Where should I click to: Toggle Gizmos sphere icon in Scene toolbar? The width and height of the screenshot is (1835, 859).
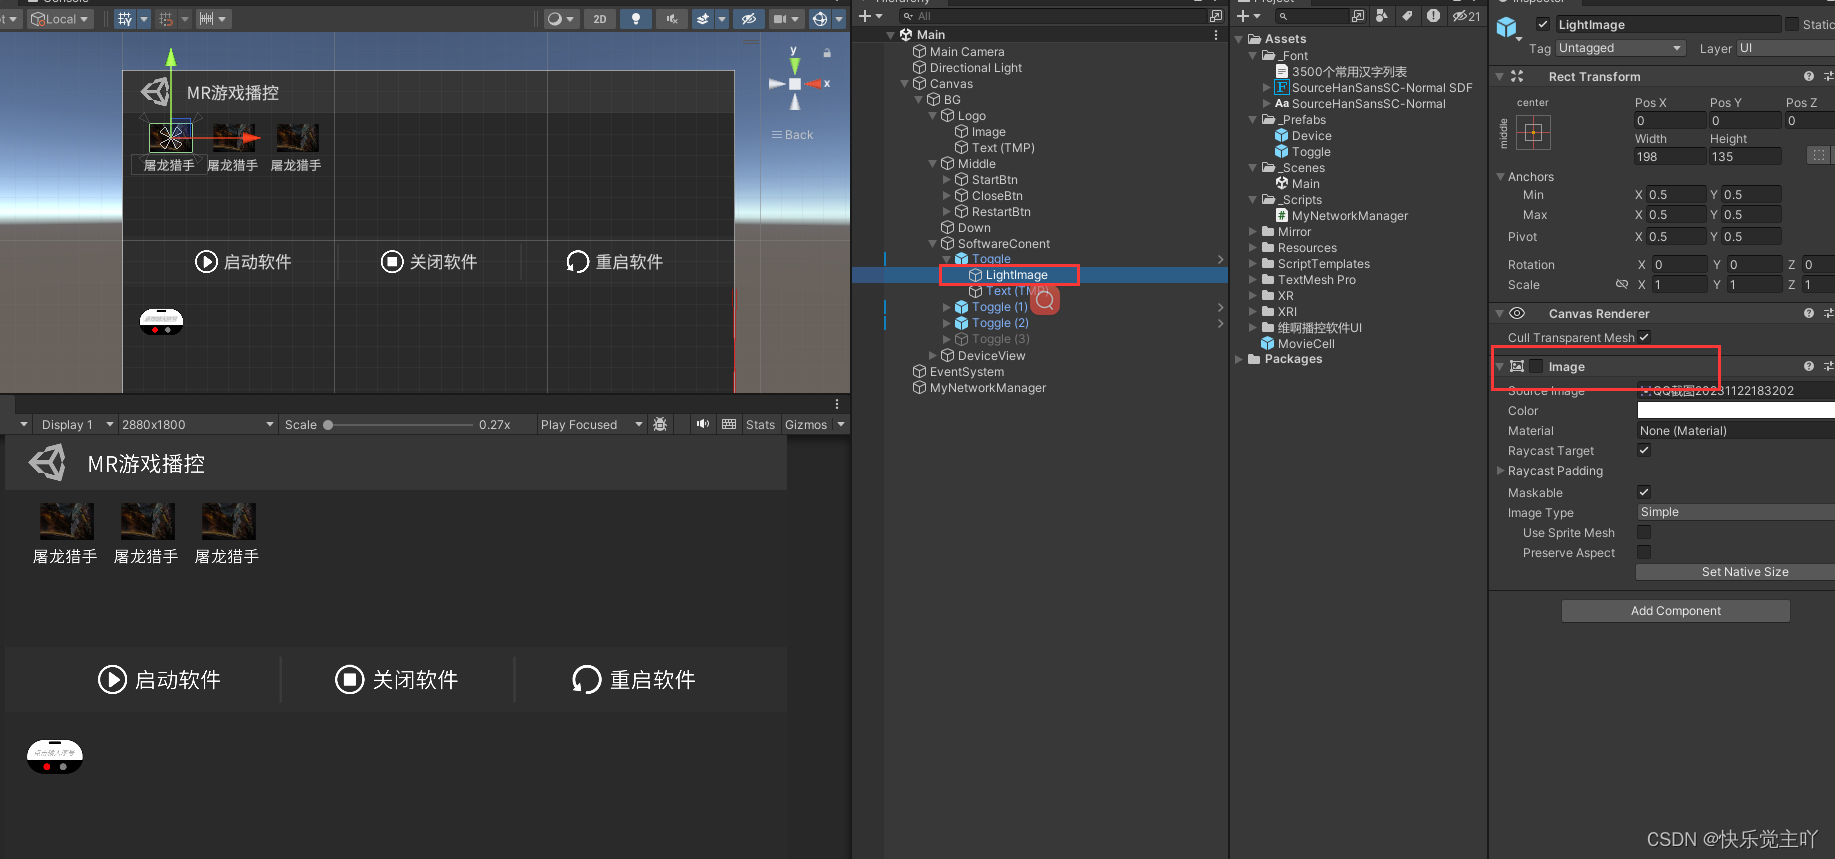click(819, 19)
